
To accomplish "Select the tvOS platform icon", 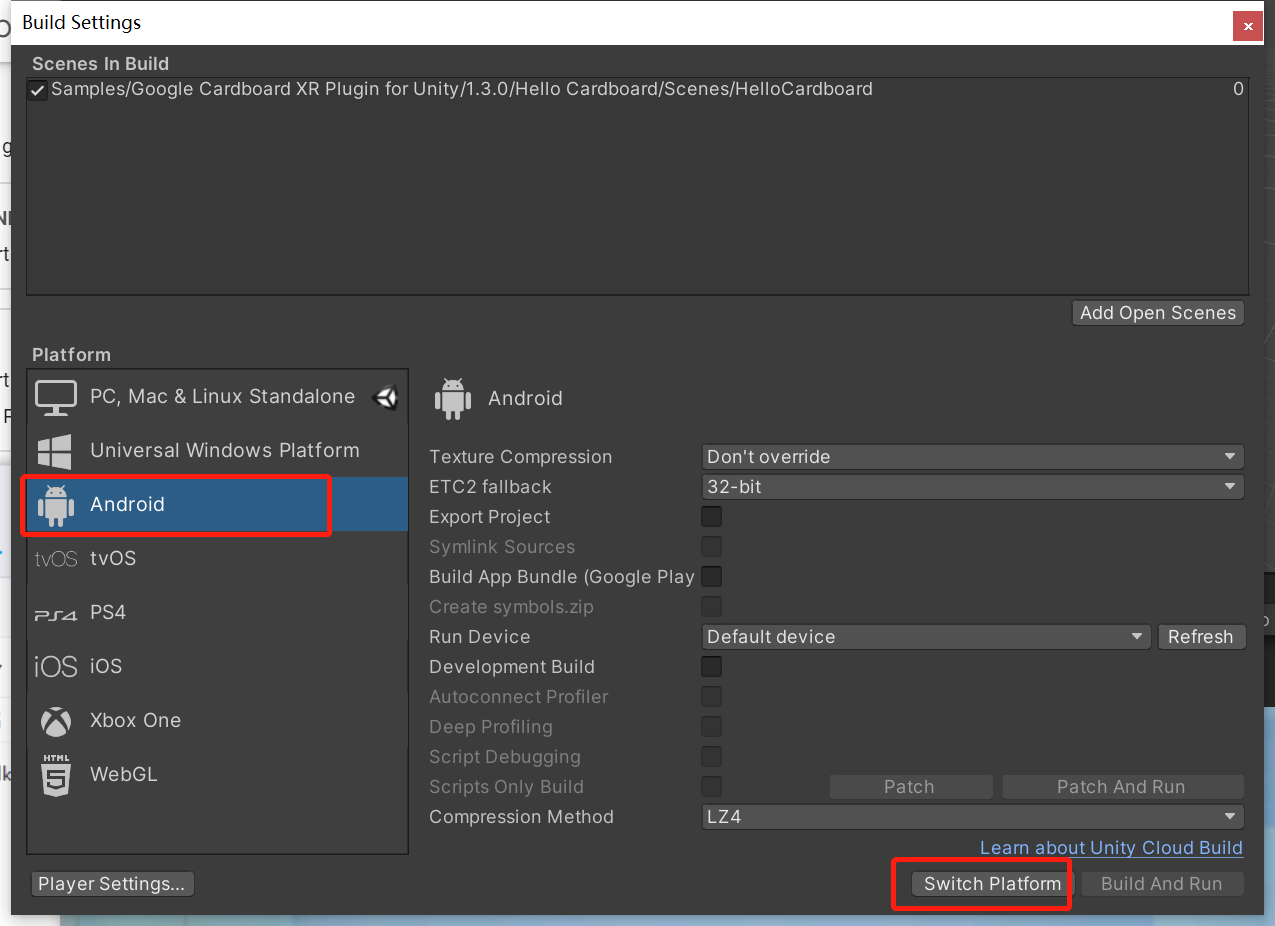I will 55,558.
